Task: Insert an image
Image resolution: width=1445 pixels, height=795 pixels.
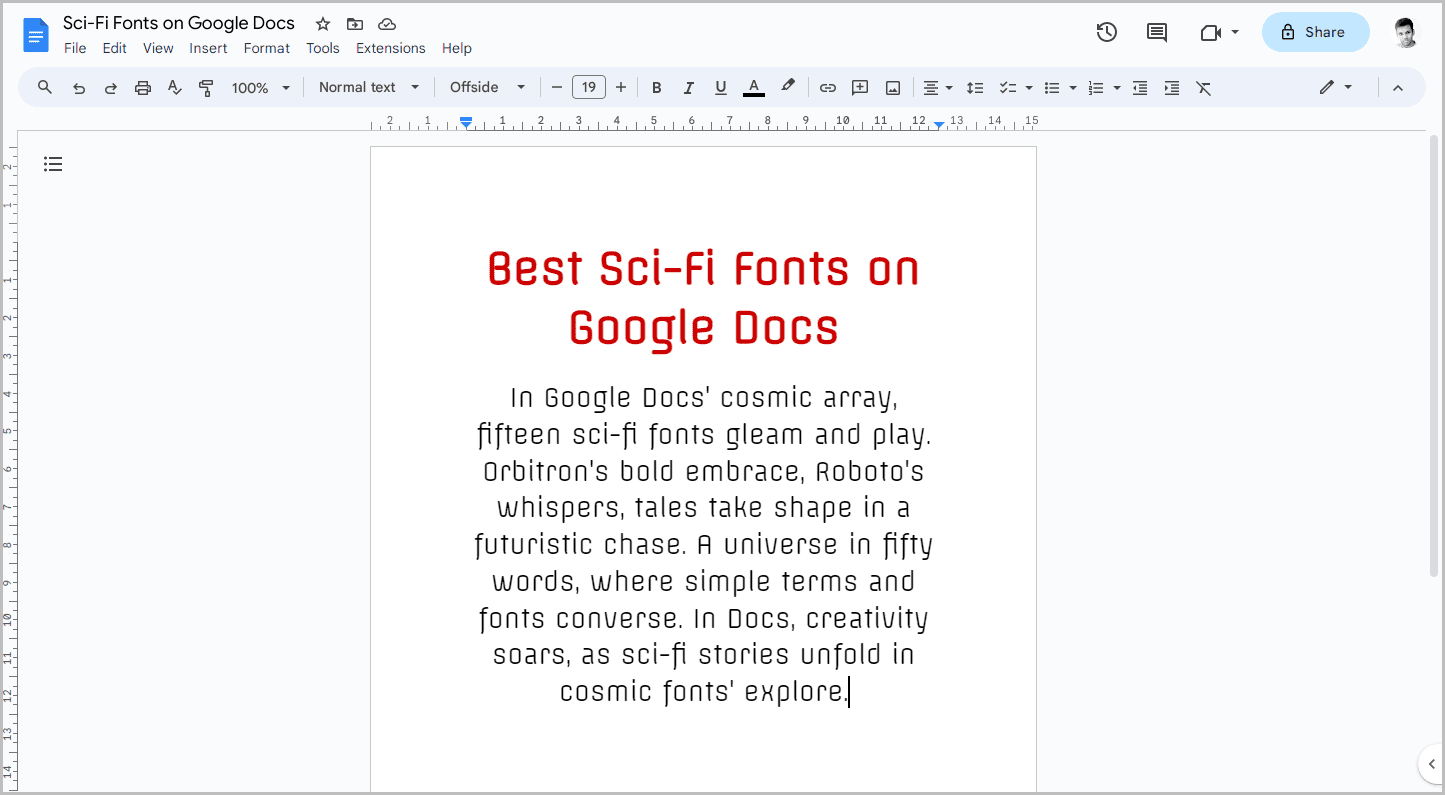Action: point(891,87)
